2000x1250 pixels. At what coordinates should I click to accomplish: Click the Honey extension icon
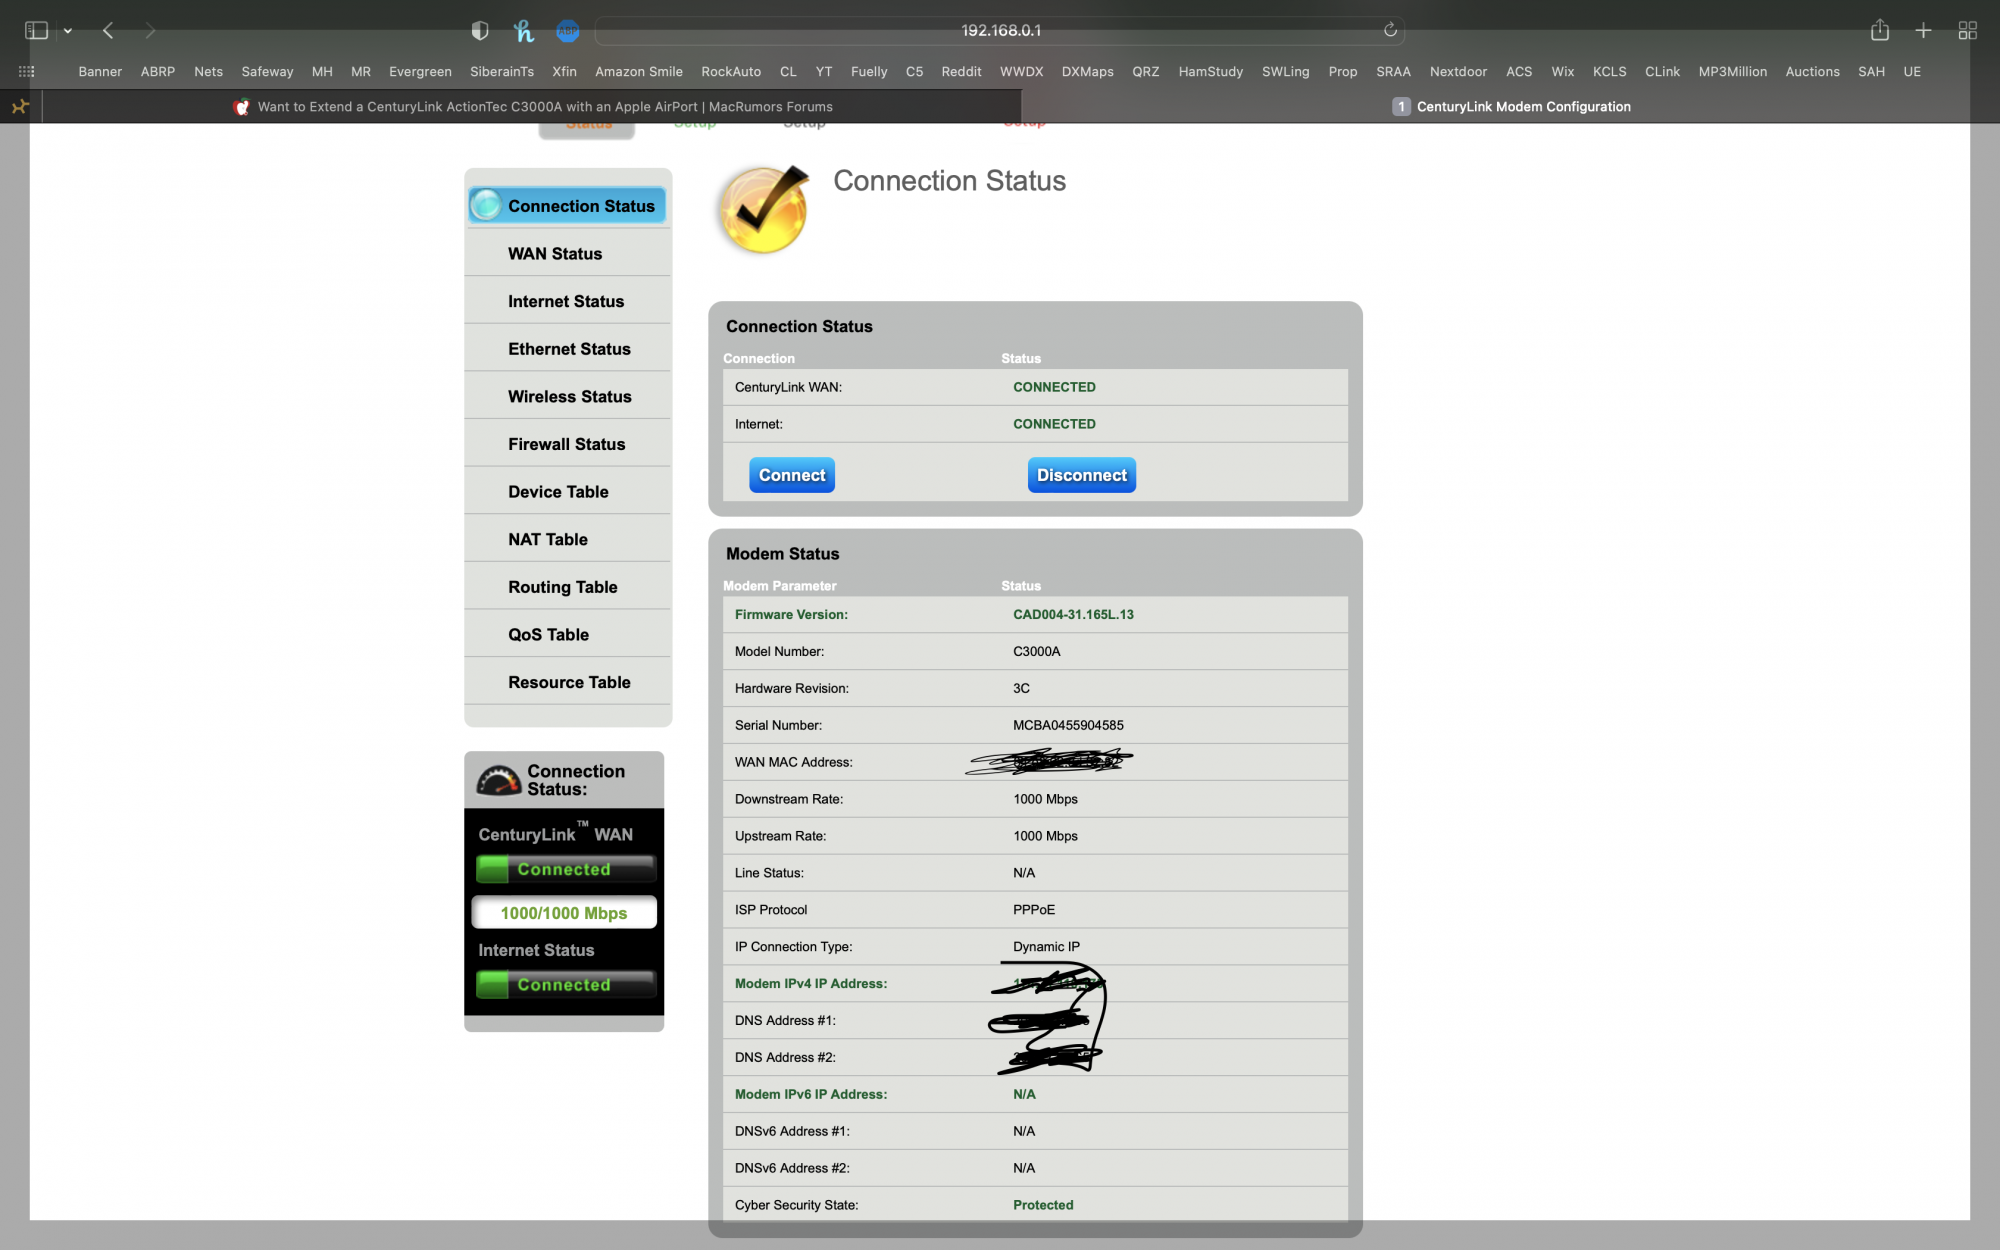pyautogui.click(x=524, y=31)
